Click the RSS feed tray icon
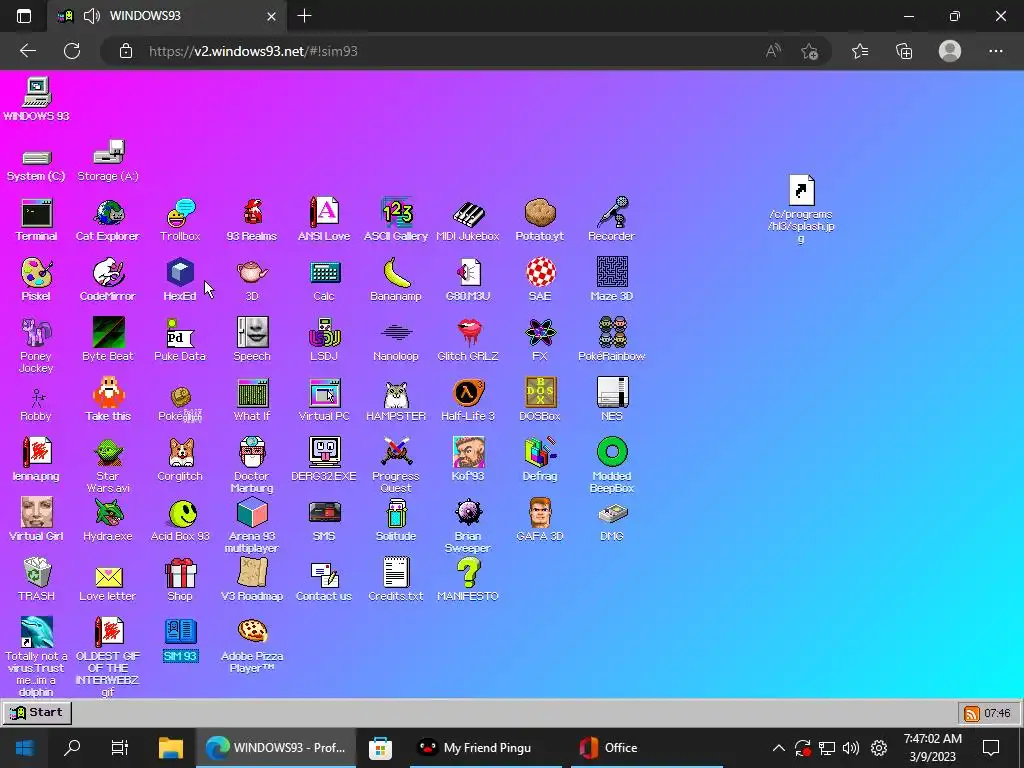The image size is (1024, 768). [x=972, y=713]
